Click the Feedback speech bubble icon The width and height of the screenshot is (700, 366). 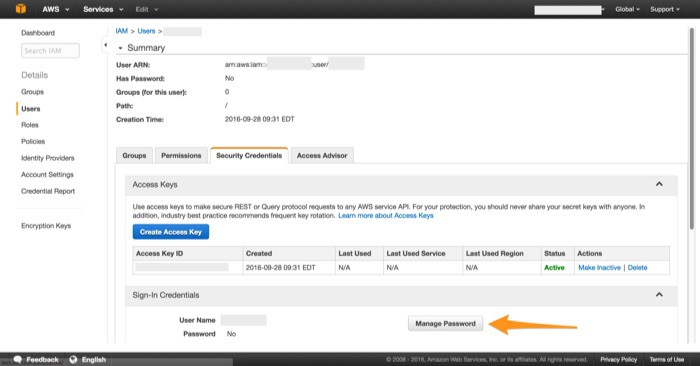tap(18, 359)
